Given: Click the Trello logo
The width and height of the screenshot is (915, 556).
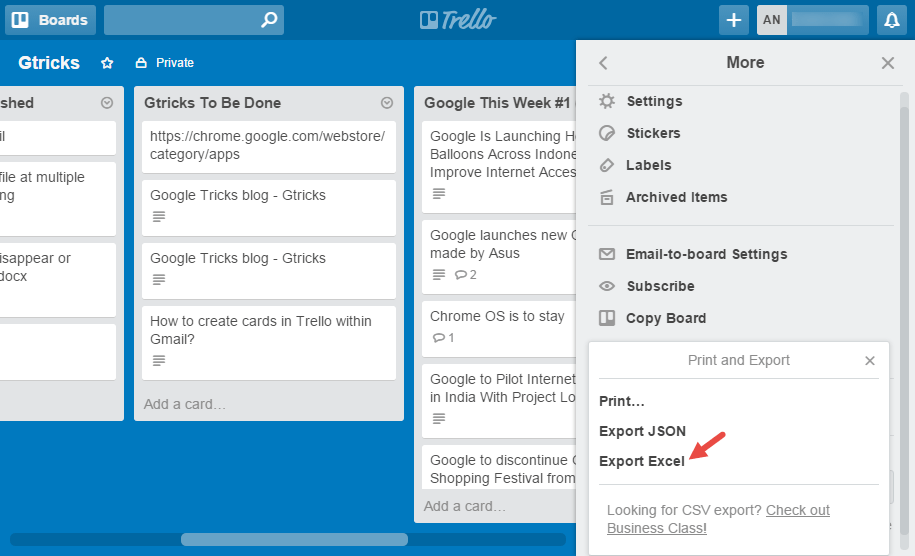Looking at the screenshot, I should [x=458, y=20].
